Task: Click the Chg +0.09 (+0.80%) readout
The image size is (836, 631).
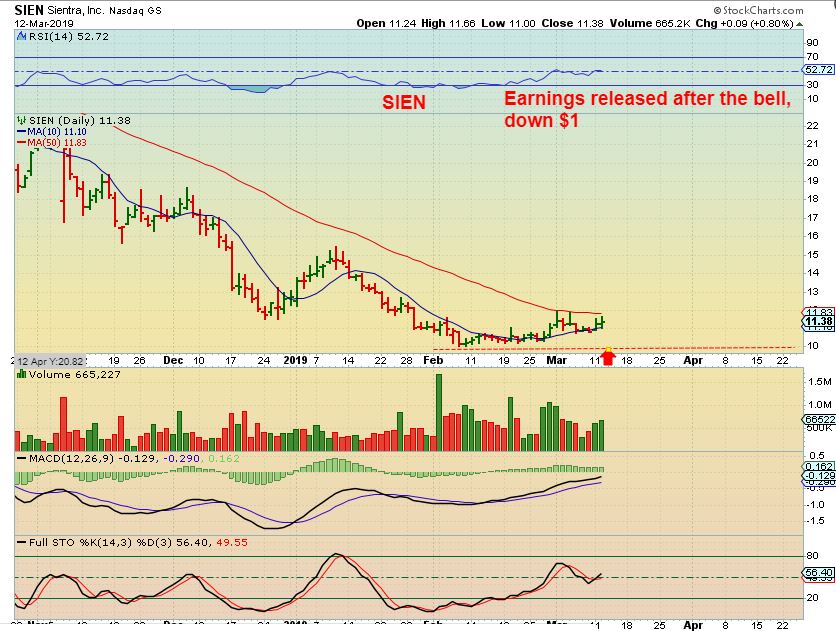Action: pyautogui.click(x=744, y=23)
